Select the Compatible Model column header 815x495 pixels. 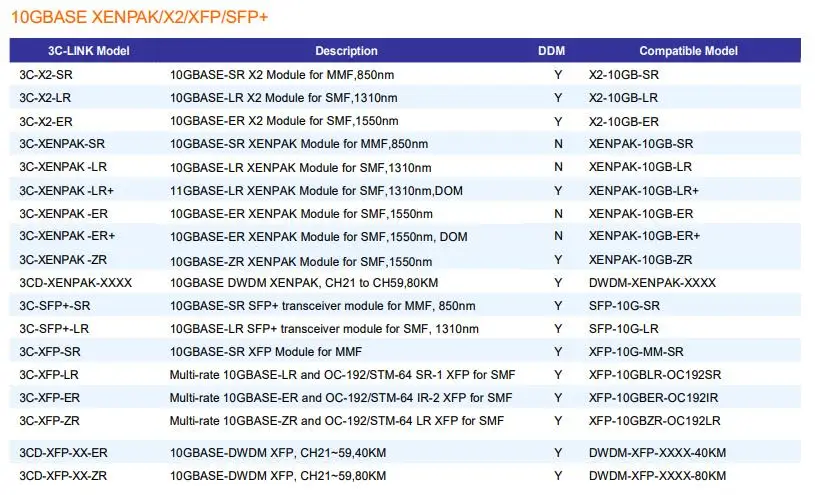click(x=688, y=51)
